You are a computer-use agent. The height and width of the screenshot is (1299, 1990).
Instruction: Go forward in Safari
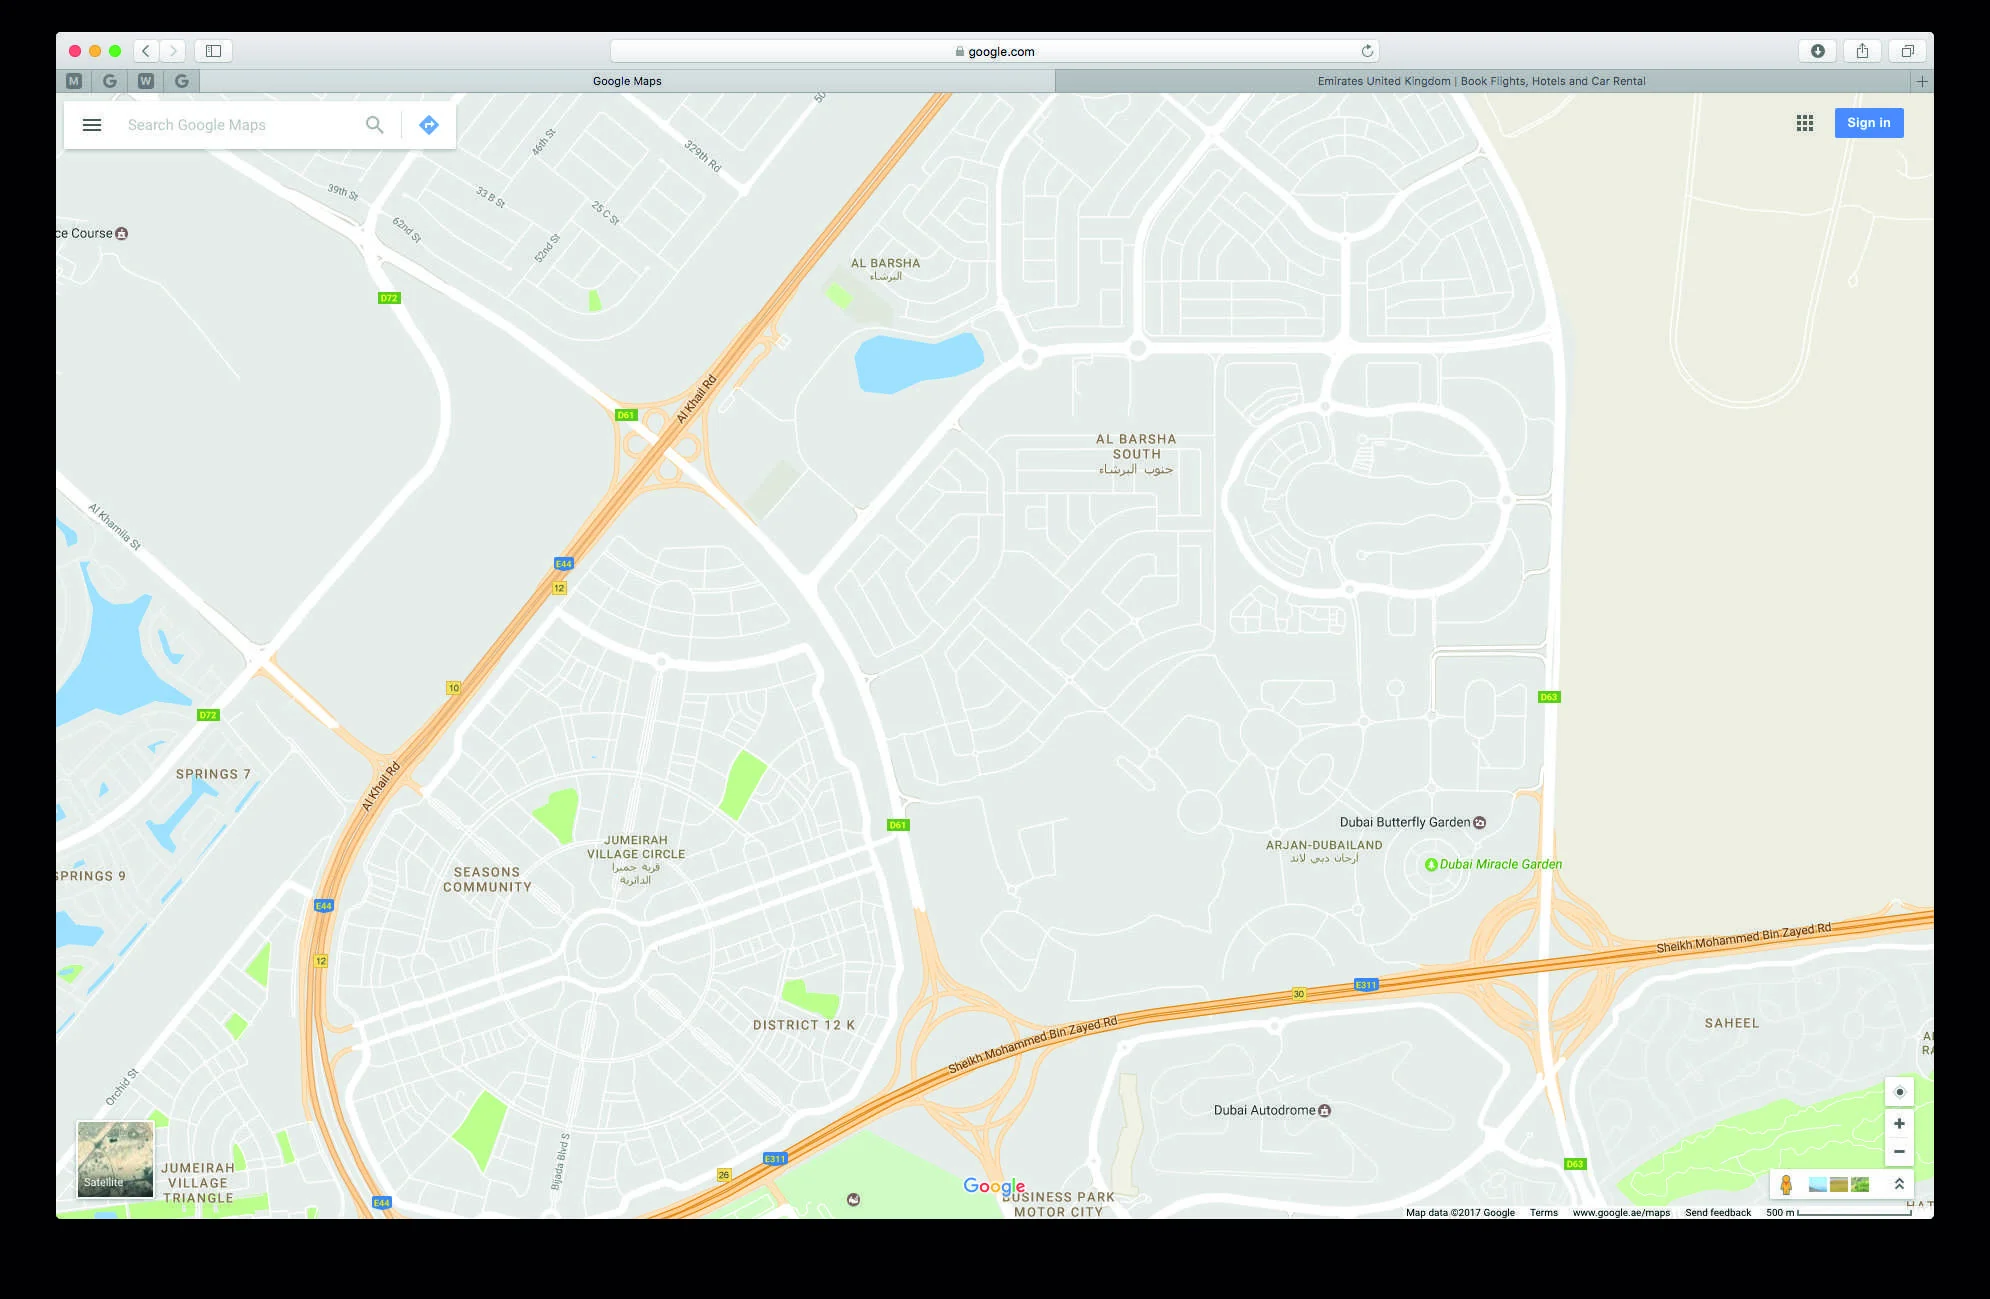coord(173,51)
